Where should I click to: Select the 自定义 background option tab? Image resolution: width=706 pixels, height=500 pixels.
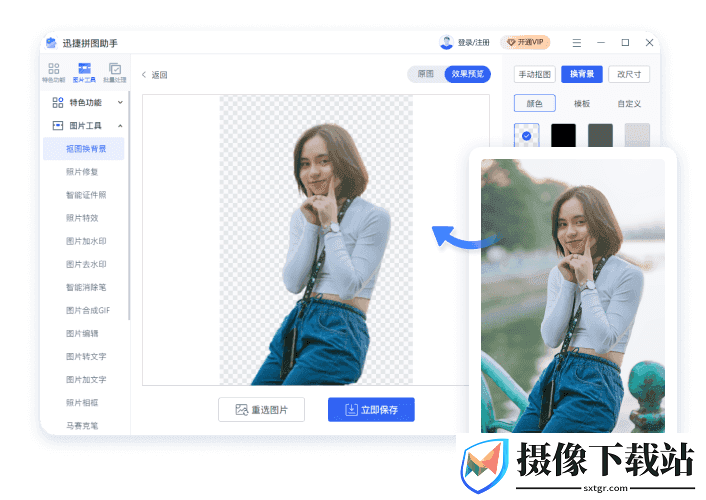(629, 104)
